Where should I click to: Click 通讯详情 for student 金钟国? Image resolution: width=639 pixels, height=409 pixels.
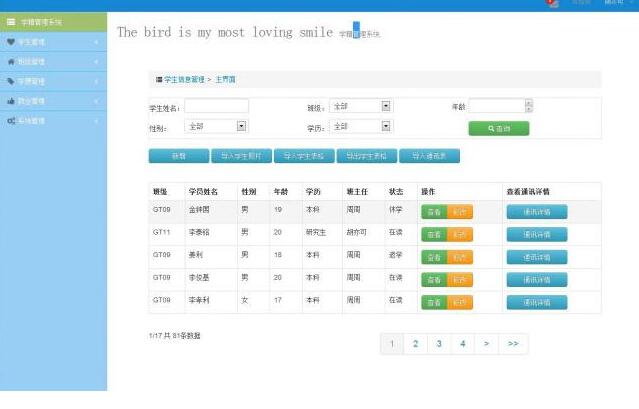tap(536, 211)
